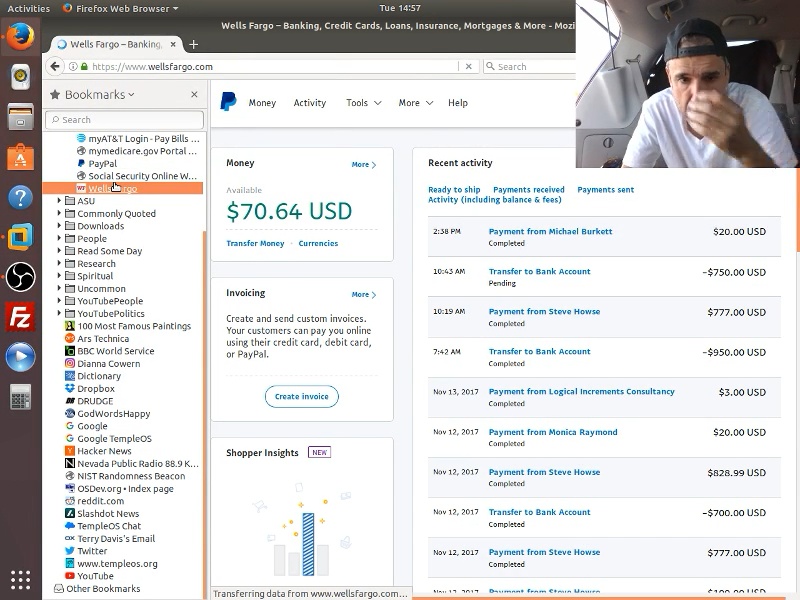Launch VirtualBox from the dock
Screen dimensions: 800x600
[20, 237]
